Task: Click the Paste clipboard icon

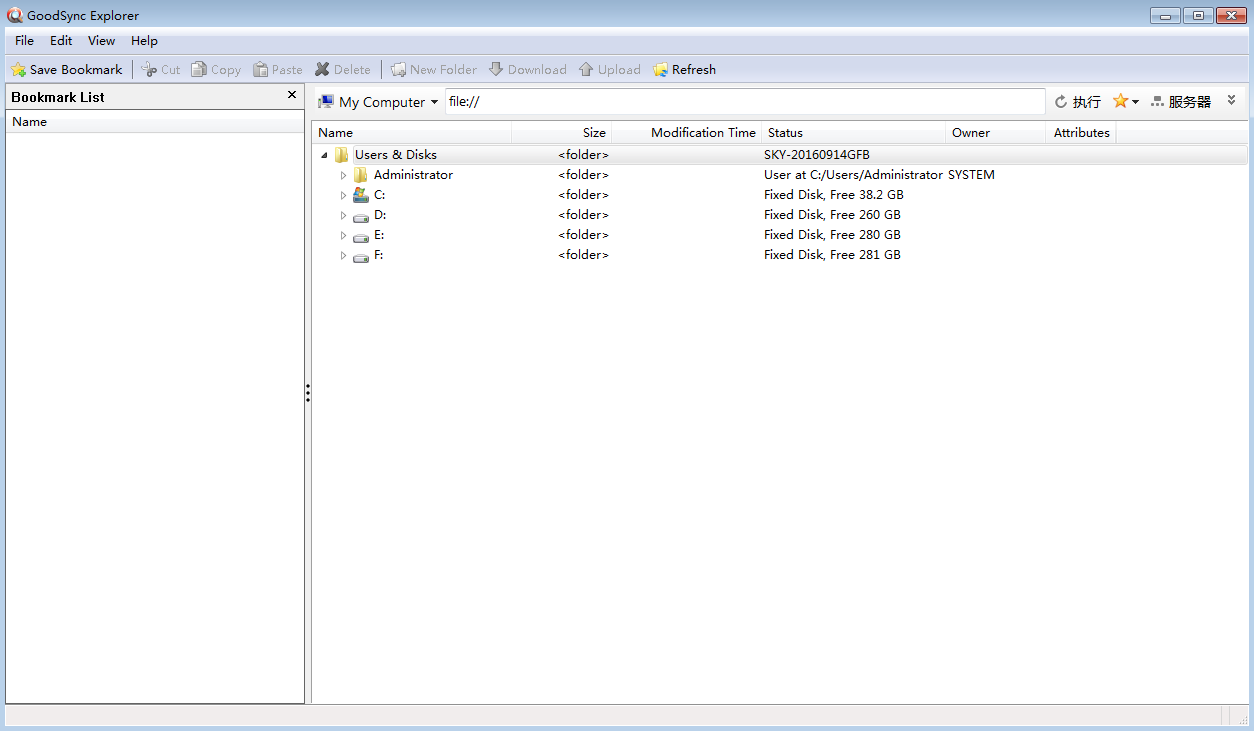Action: 260,70
